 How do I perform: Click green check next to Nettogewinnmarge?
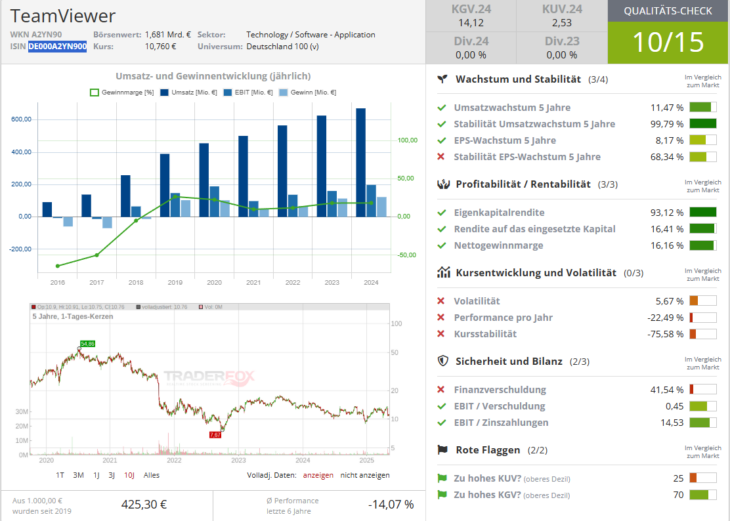(441, 245)
